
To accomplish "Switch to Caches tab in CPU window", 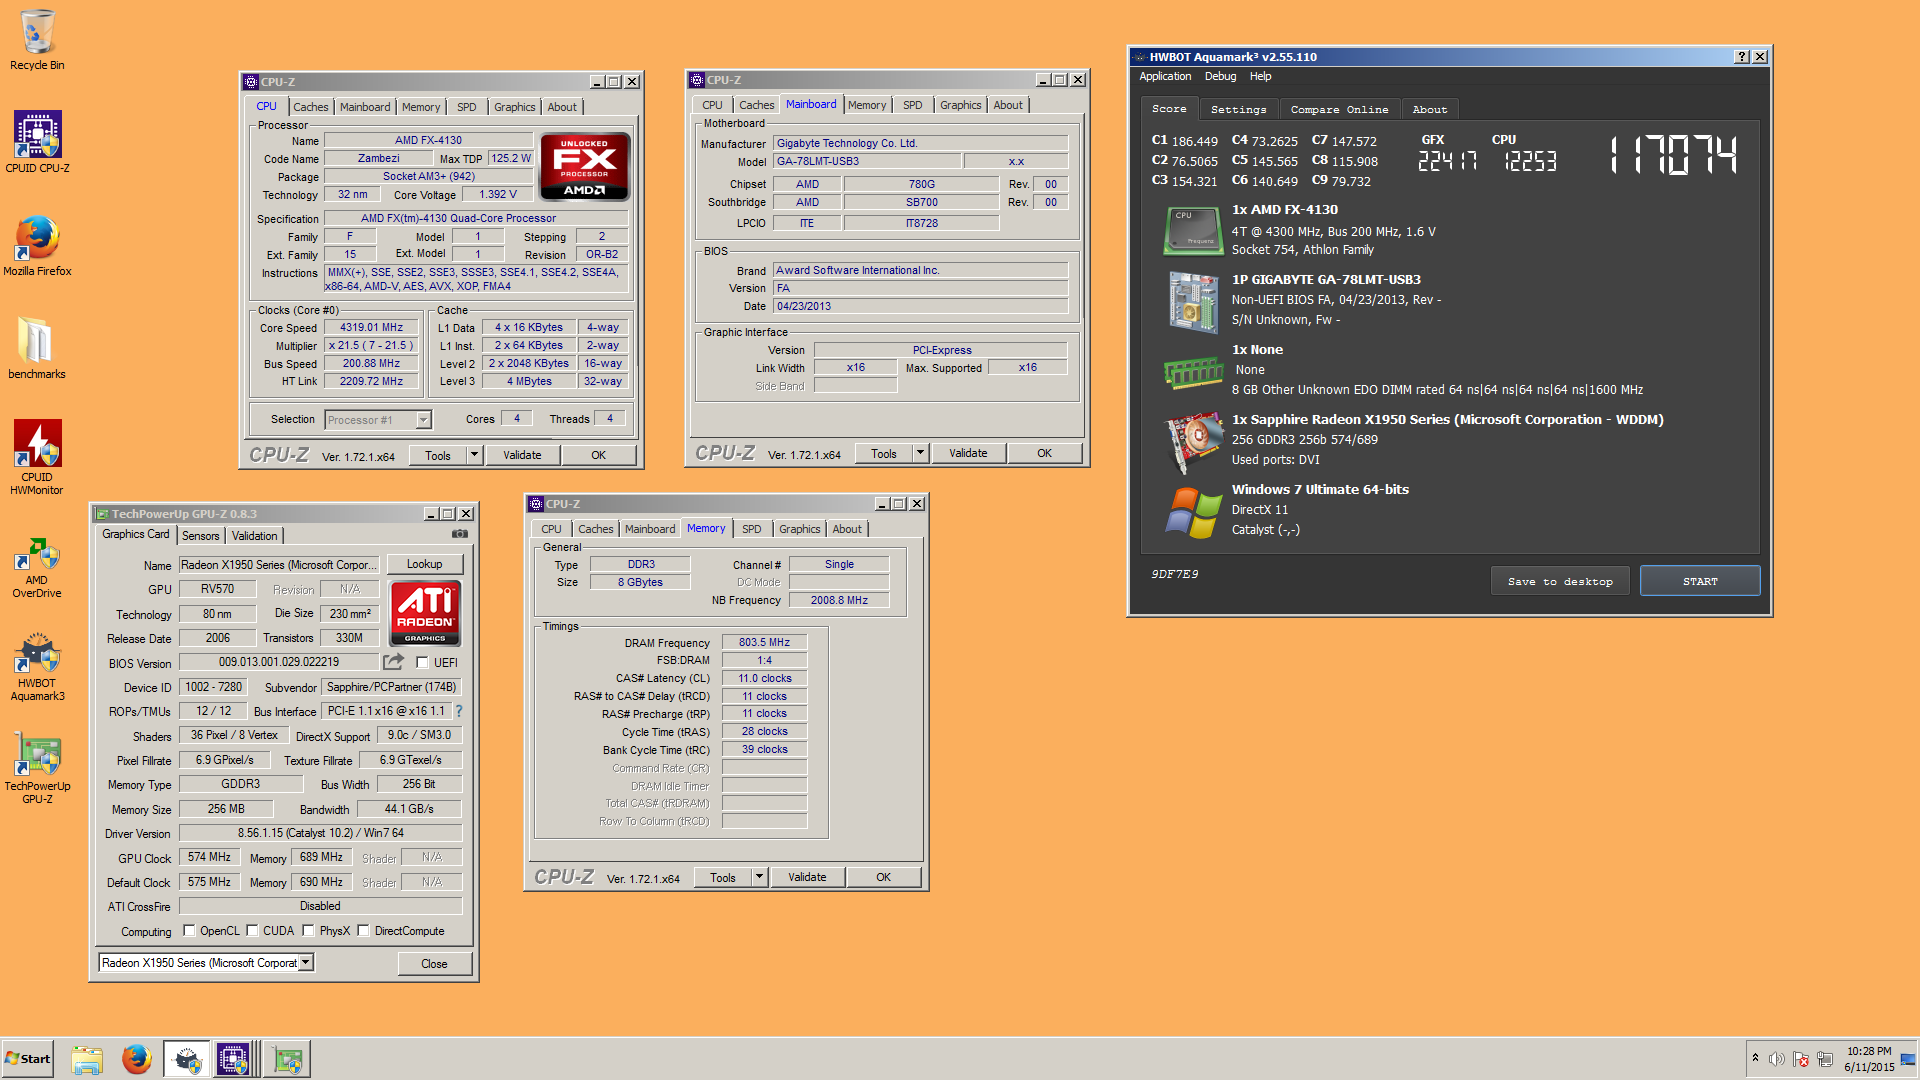I will click(x=310, y=107).
